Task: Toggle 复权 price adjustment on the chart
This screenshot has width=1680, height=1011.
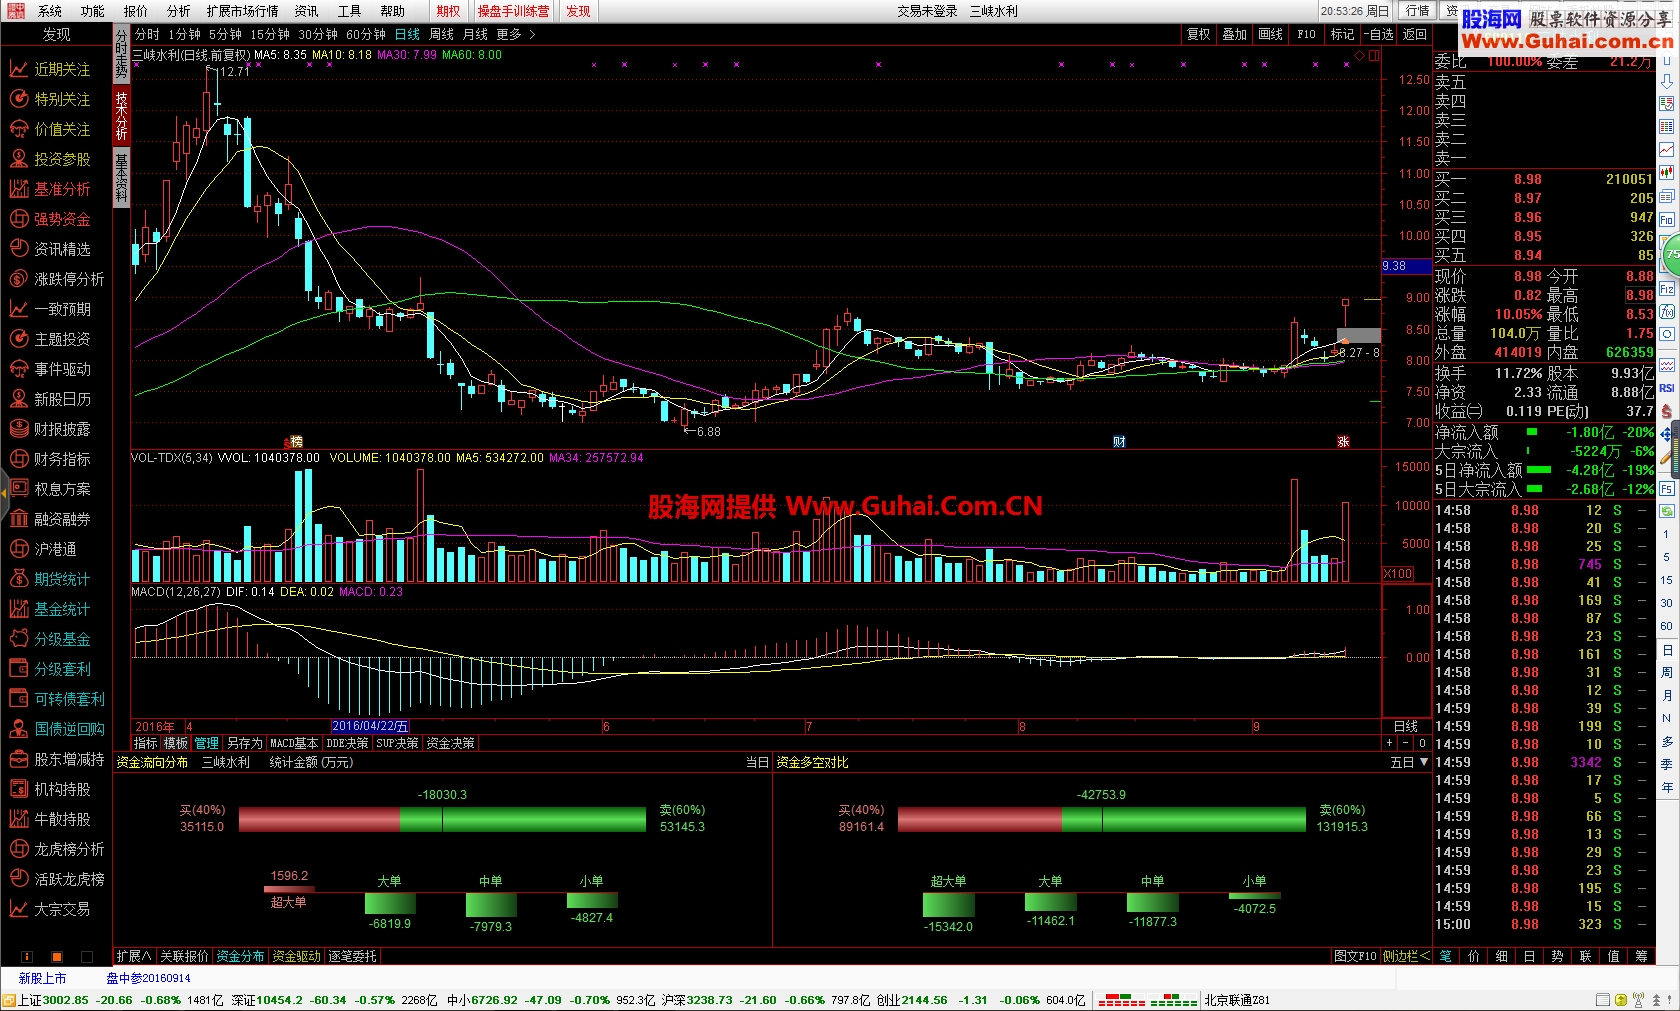Action: pyautogui.click(x=1198, y=34)
